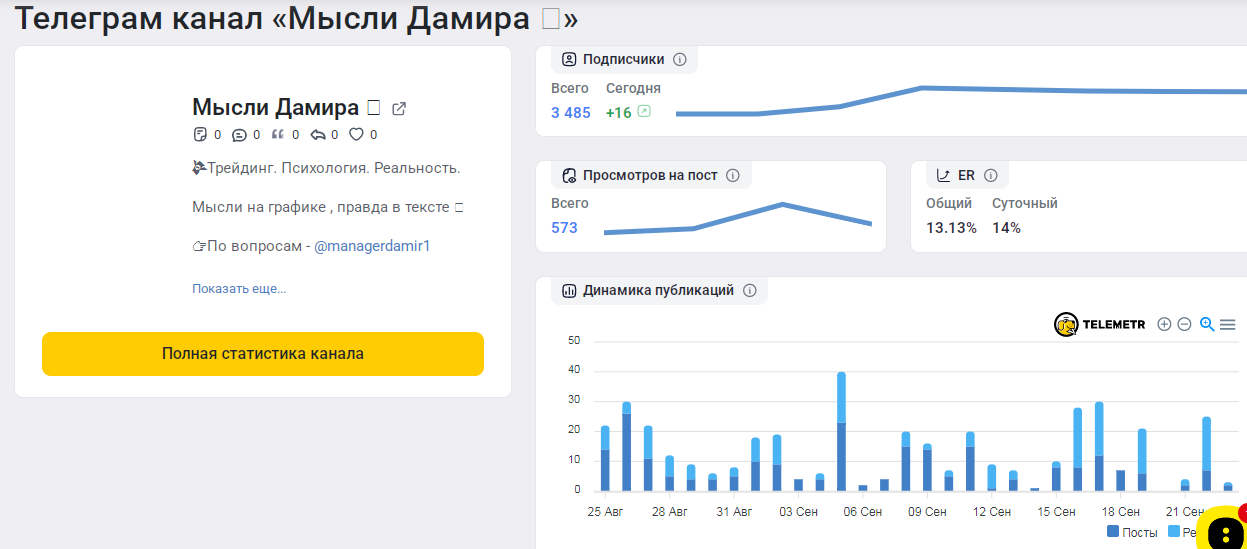The image size is (1247, 549).
Task: Open channel via external link icon
Action: (x=399, y=109)
